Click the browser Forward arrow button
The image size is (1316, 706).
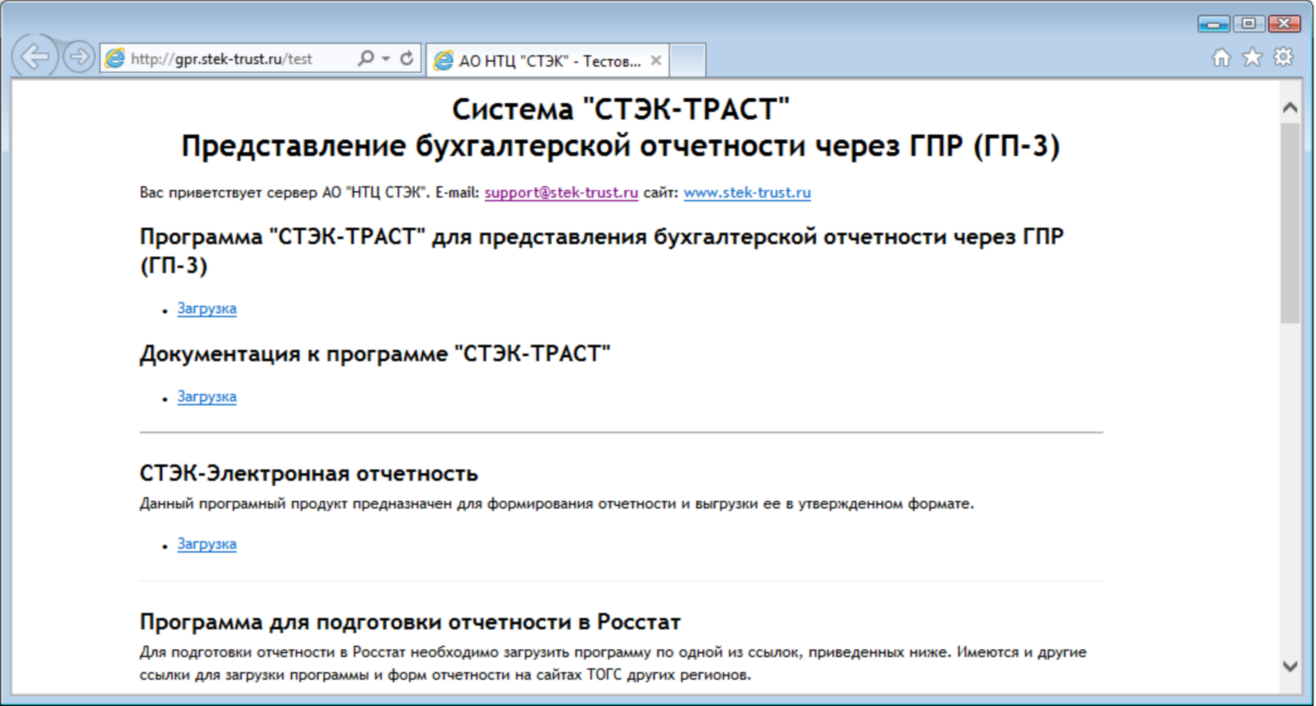click(x=78, y=58)
